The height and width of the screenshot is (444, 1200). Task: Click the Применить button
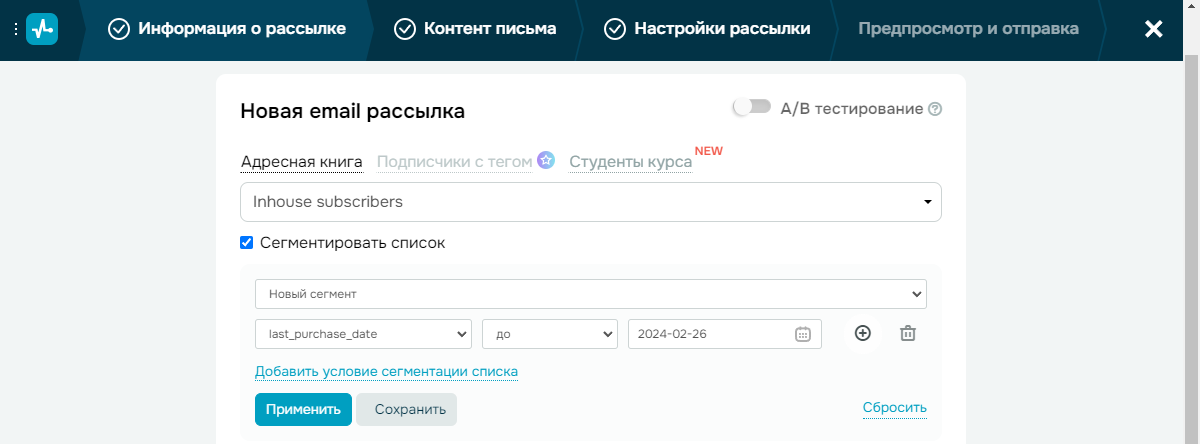click(x=303, y=409)
